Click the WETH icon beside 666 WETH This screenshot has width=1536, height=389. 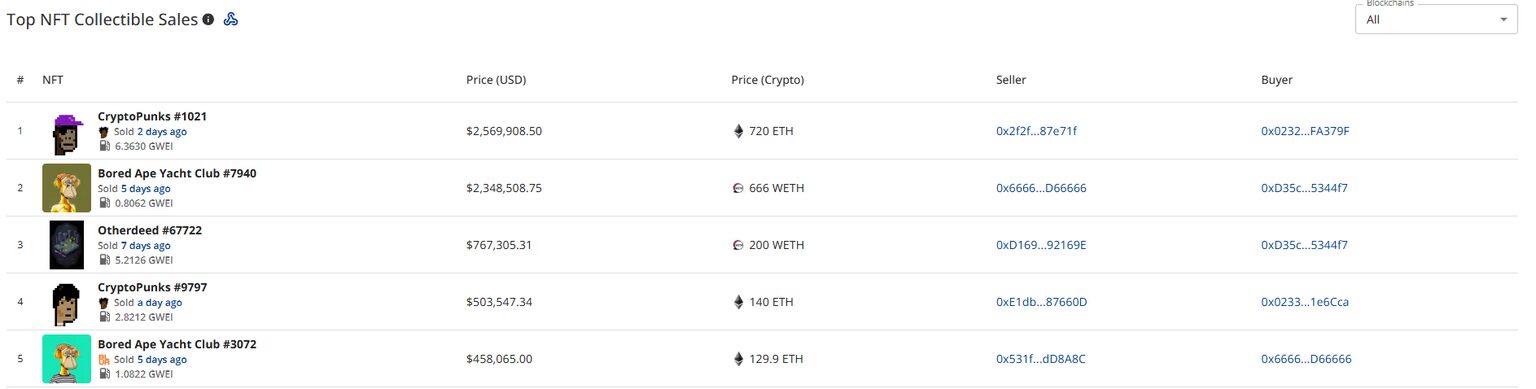pyautogui.click(x=739, y=188)
